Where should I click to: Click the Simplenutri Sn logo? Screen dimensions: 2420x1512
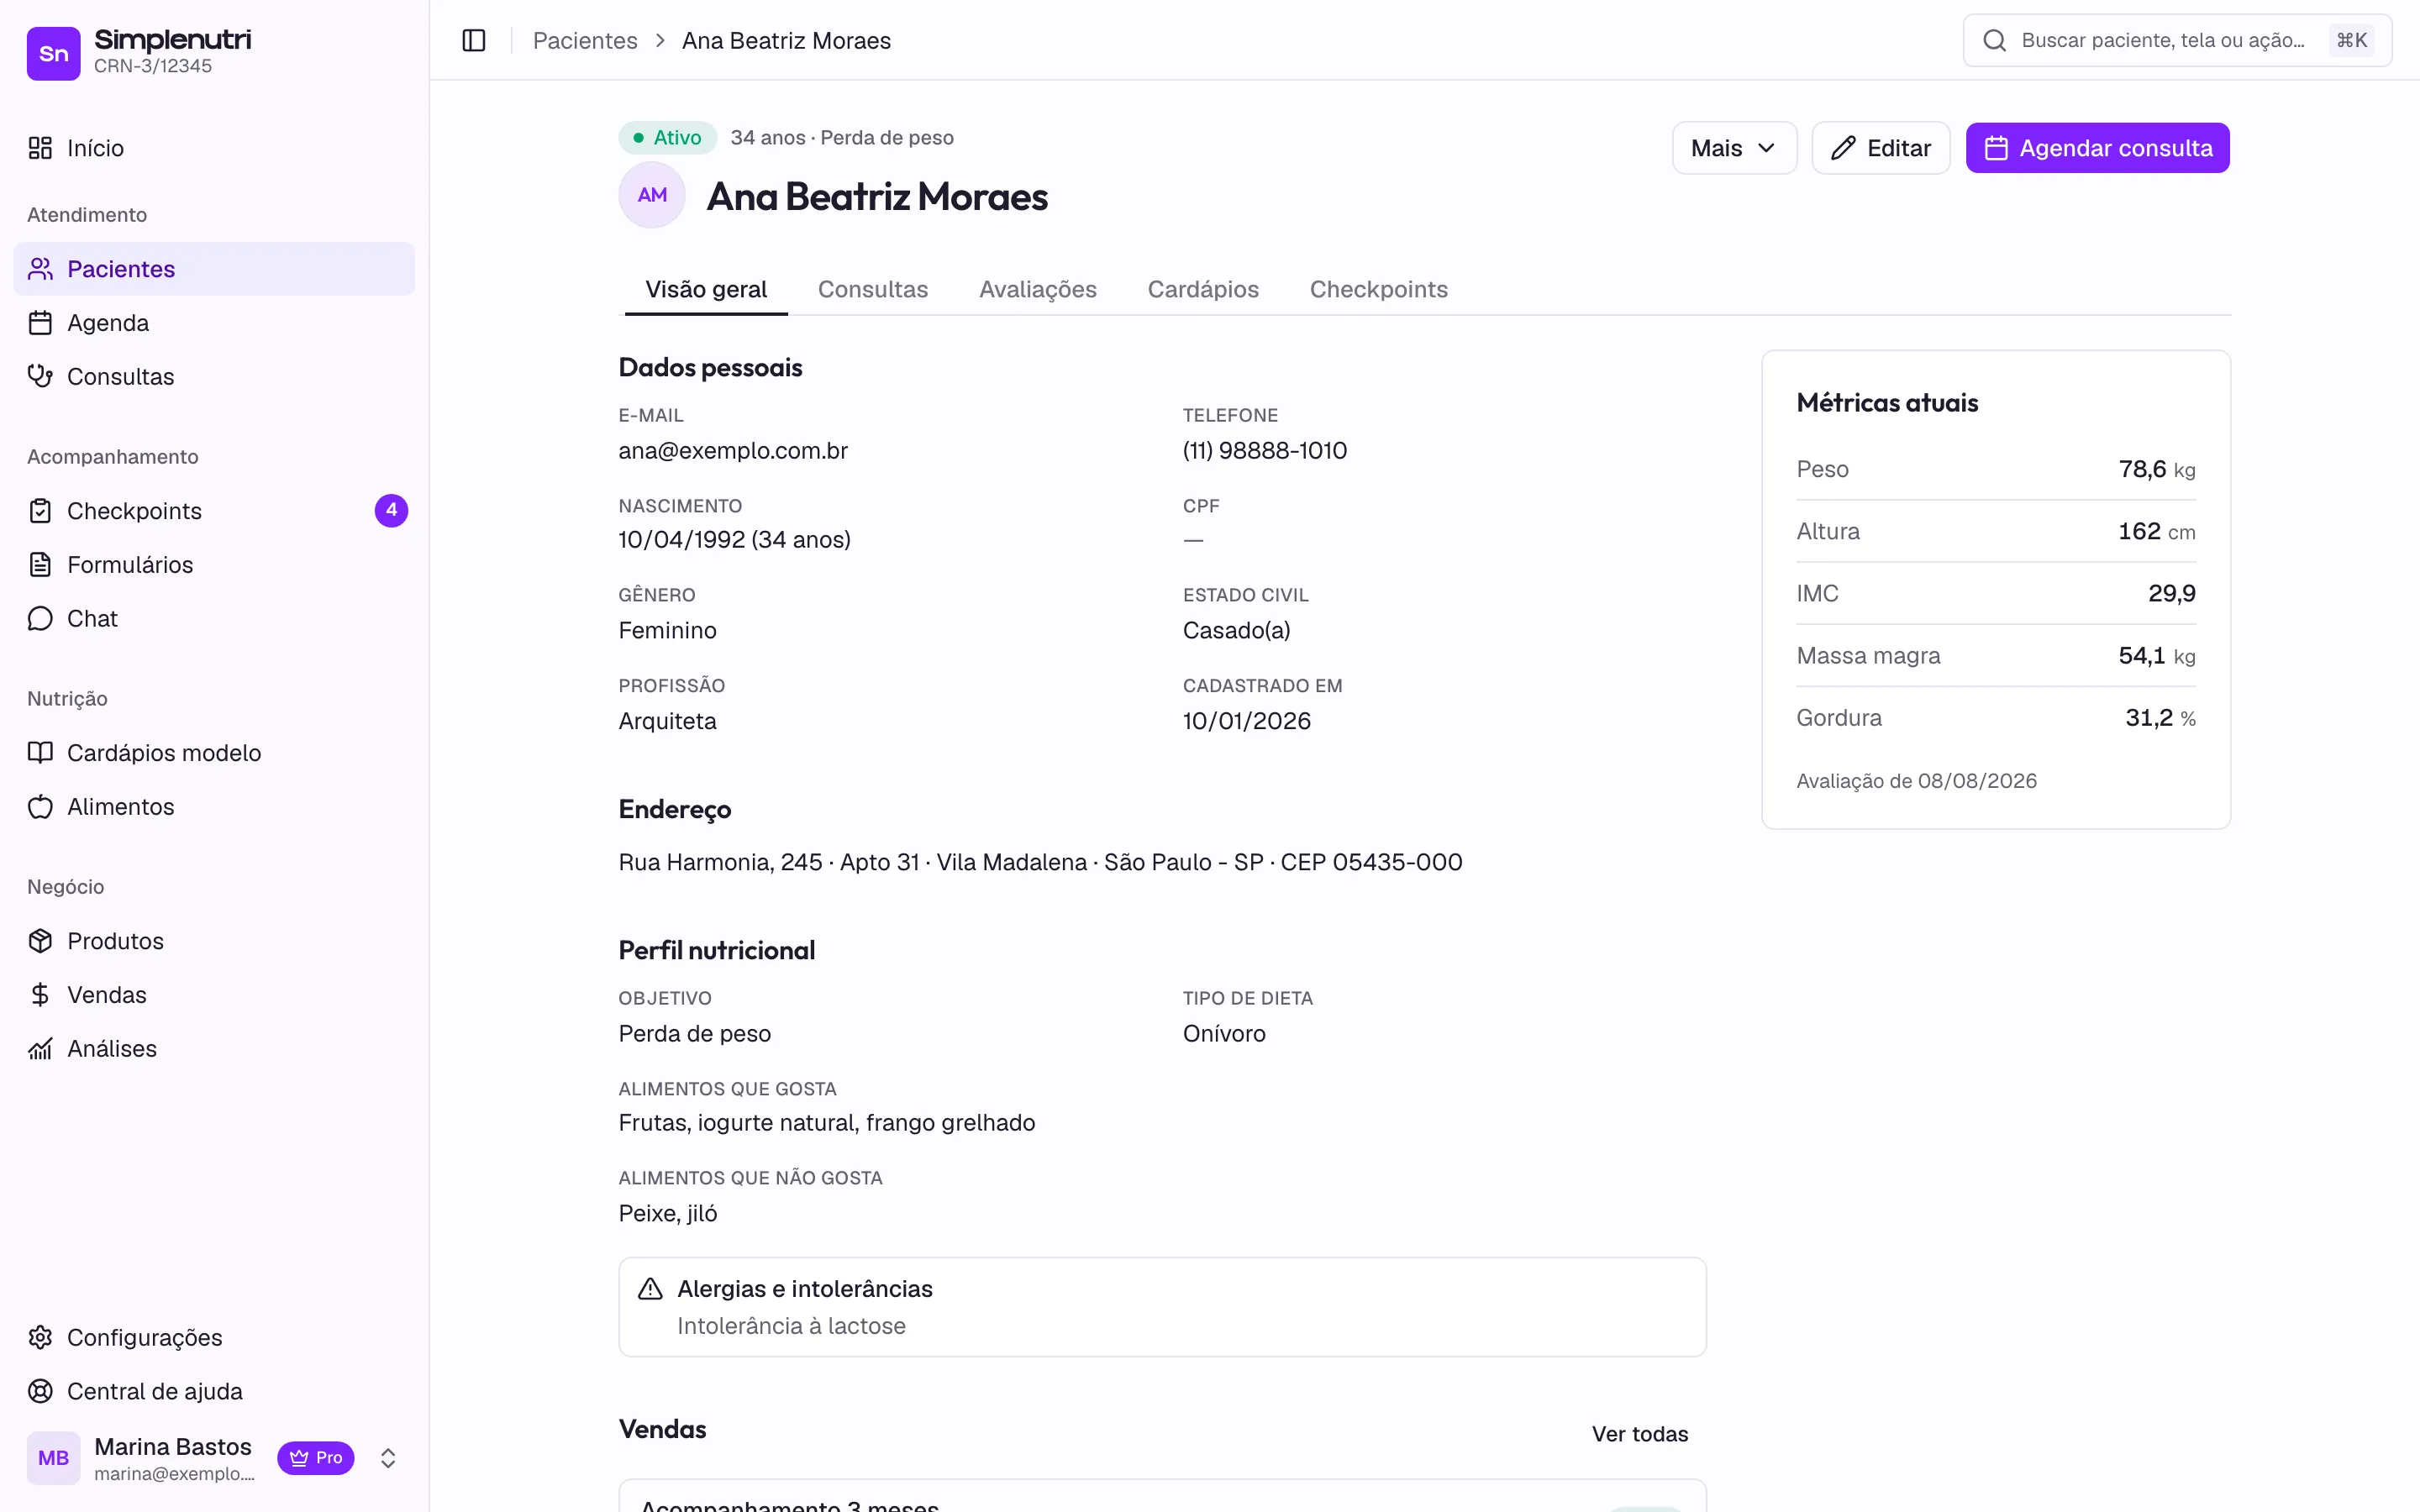53,53
